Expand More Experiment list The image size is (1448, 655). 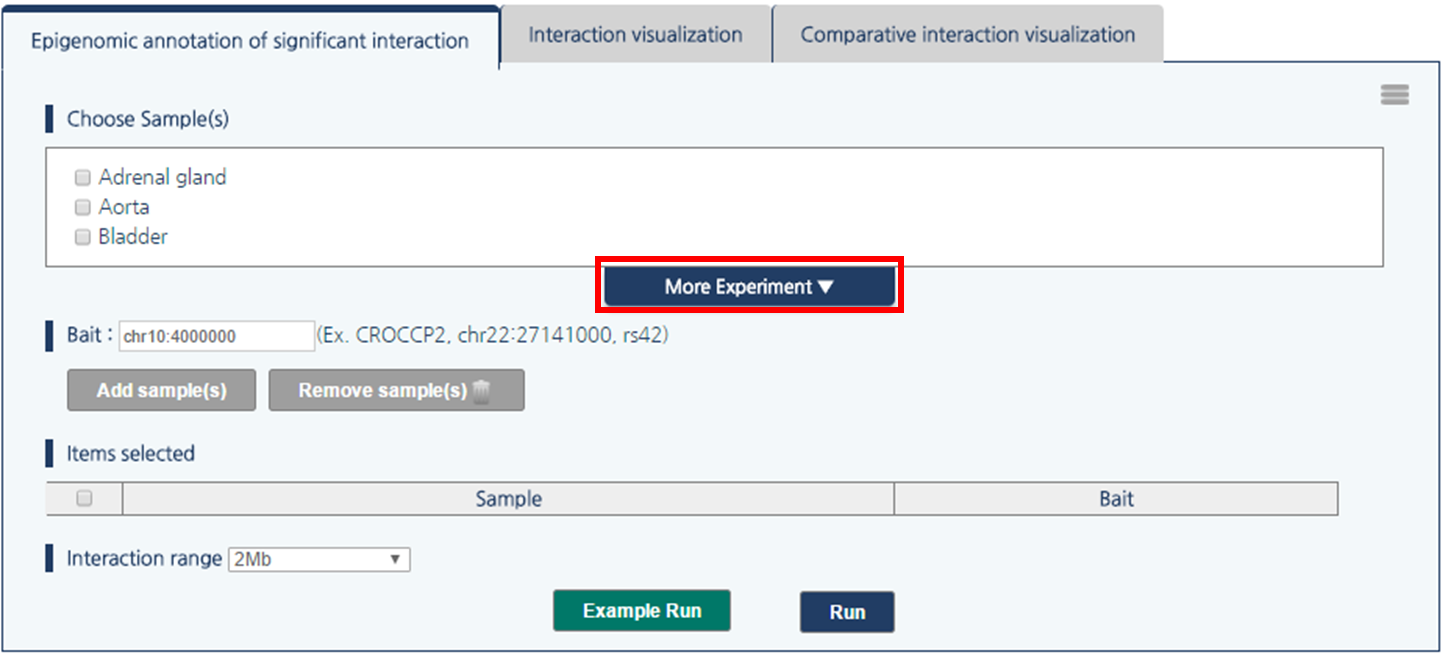coord(749,287)
